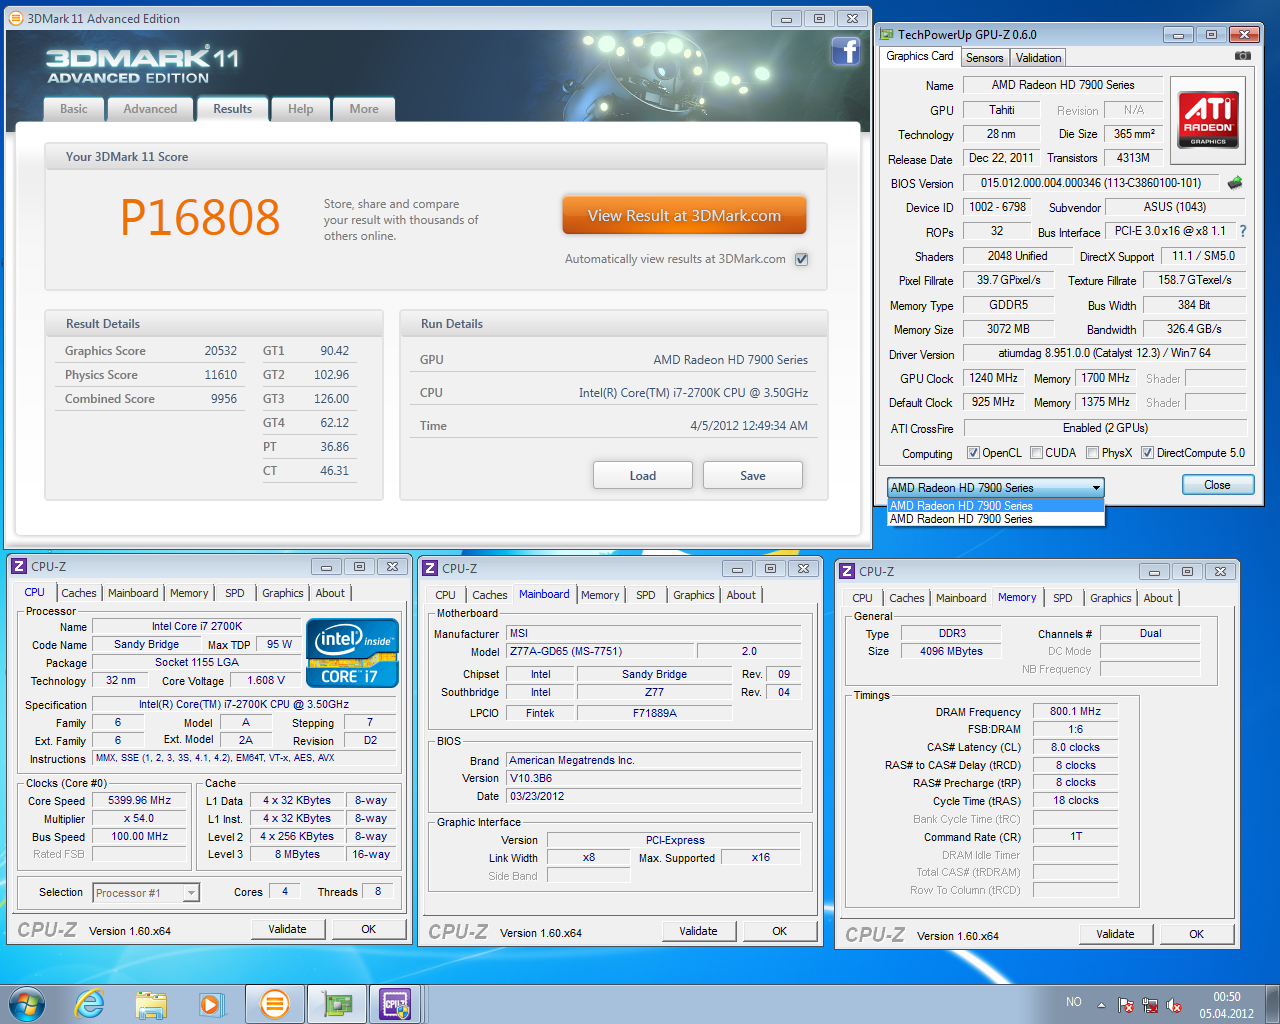Image resolution: width=1280 pixels, height=1024 pixels.
Task: Click the 3DMark 11 title bar icon
Action: pos(16,18)
